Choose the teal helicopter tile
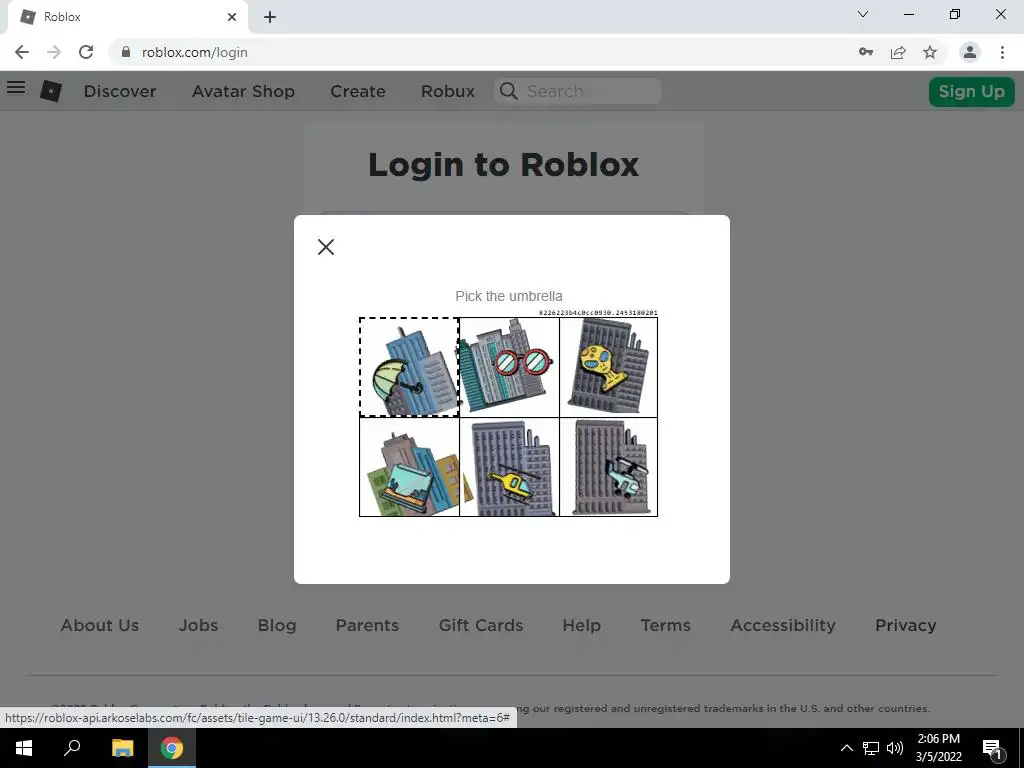 pyautogui.click(x=609, y=467)
